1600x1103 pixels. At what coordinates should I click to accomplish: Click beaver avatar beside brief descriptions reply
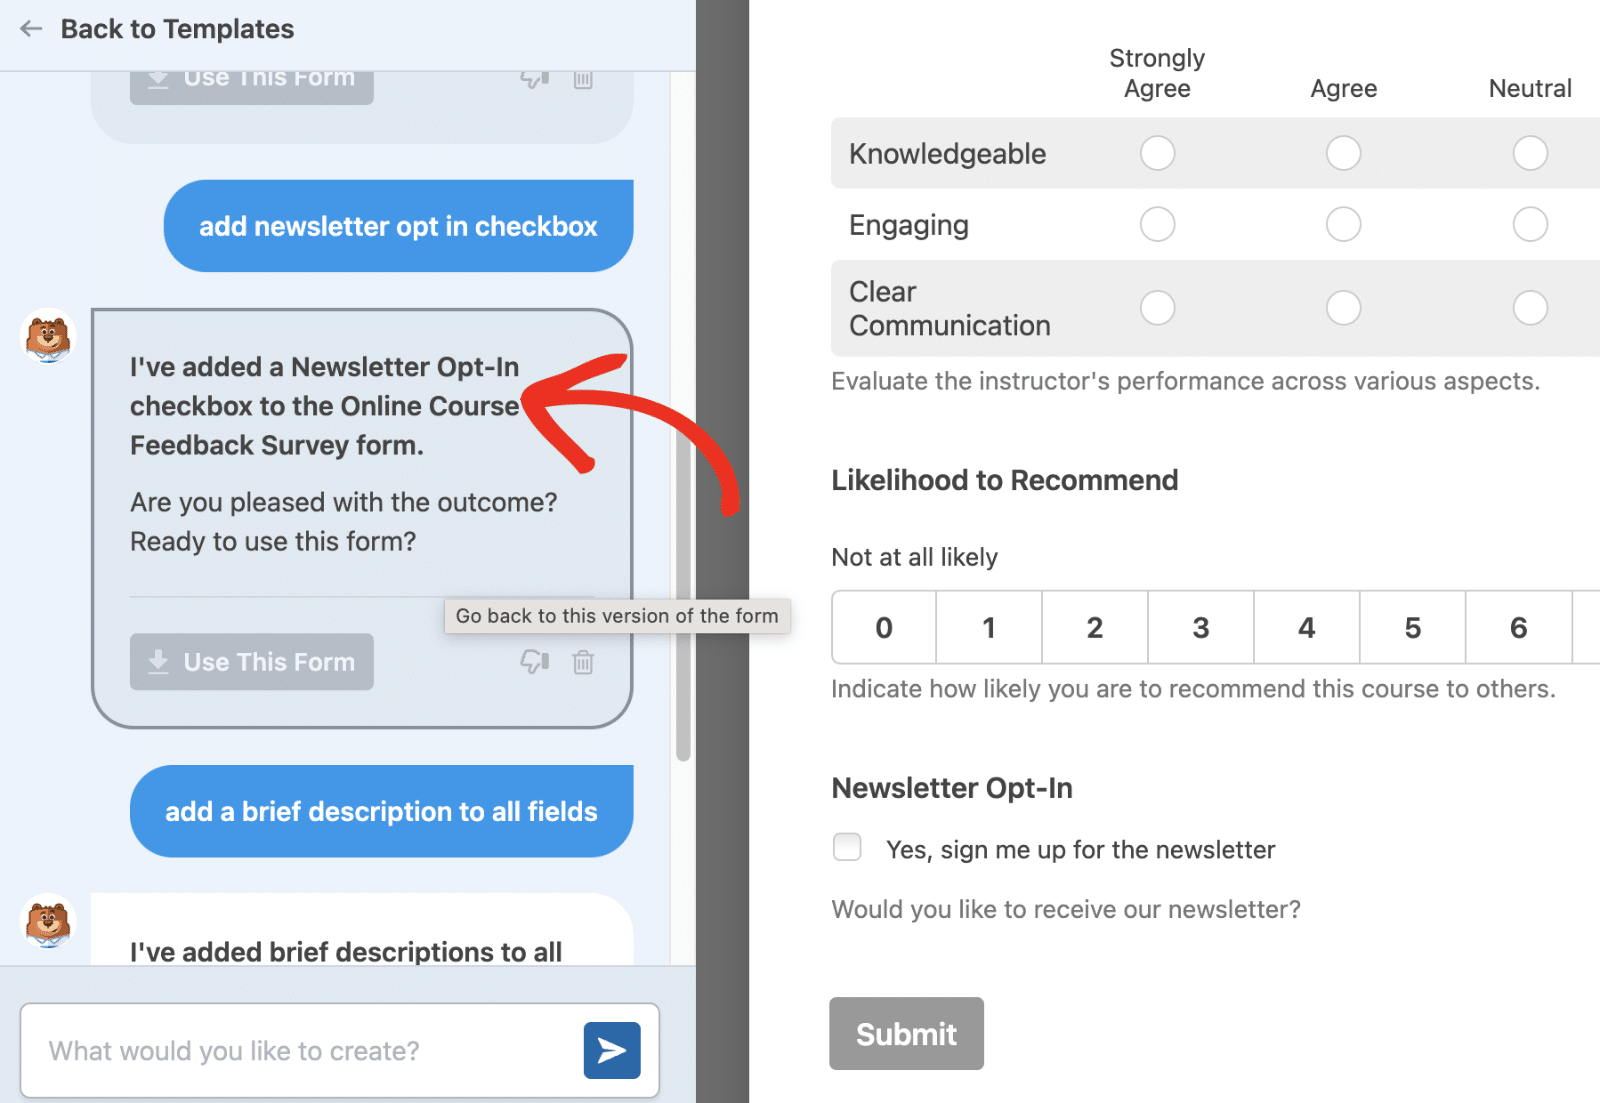coord(48,921)
